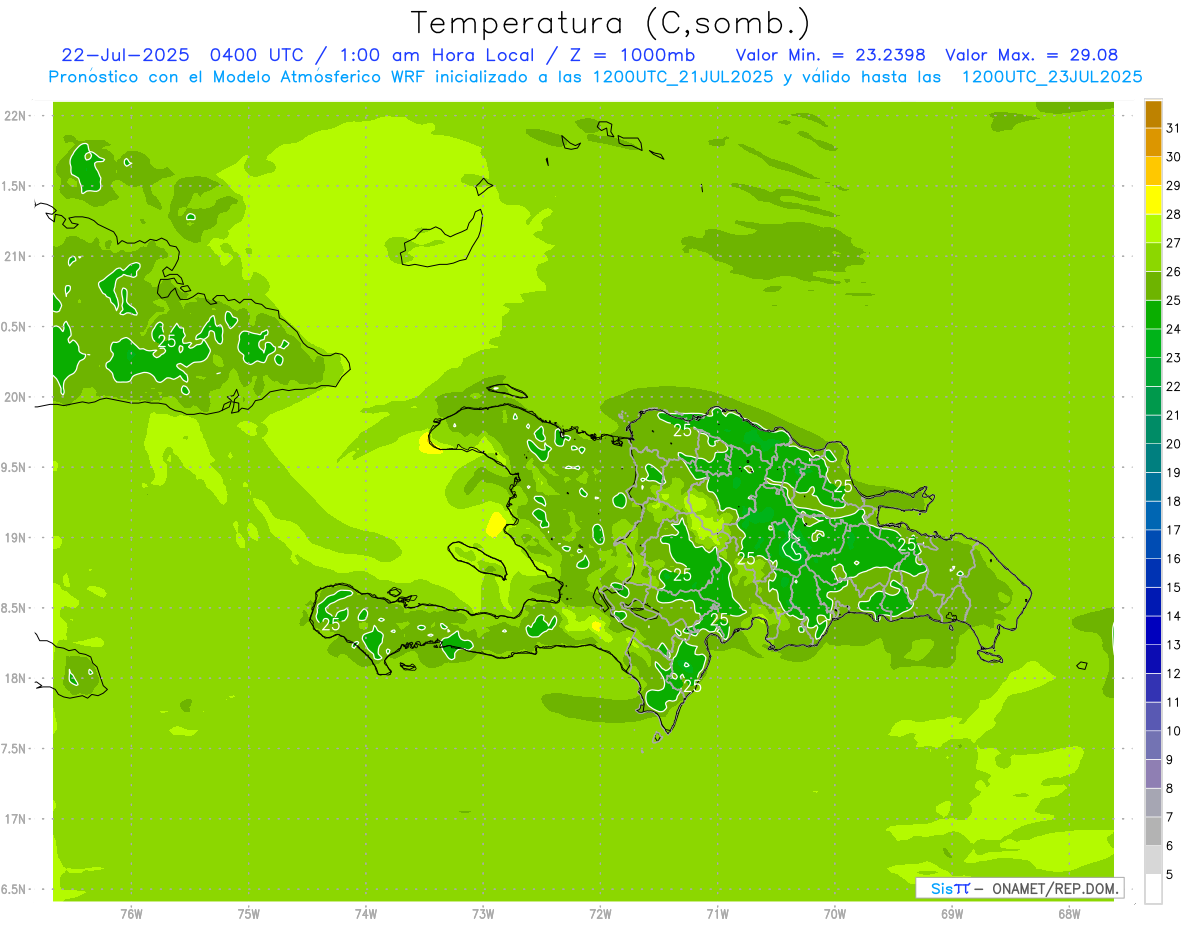
Task: Click legend value "27"
Action: coord(1174,244)
